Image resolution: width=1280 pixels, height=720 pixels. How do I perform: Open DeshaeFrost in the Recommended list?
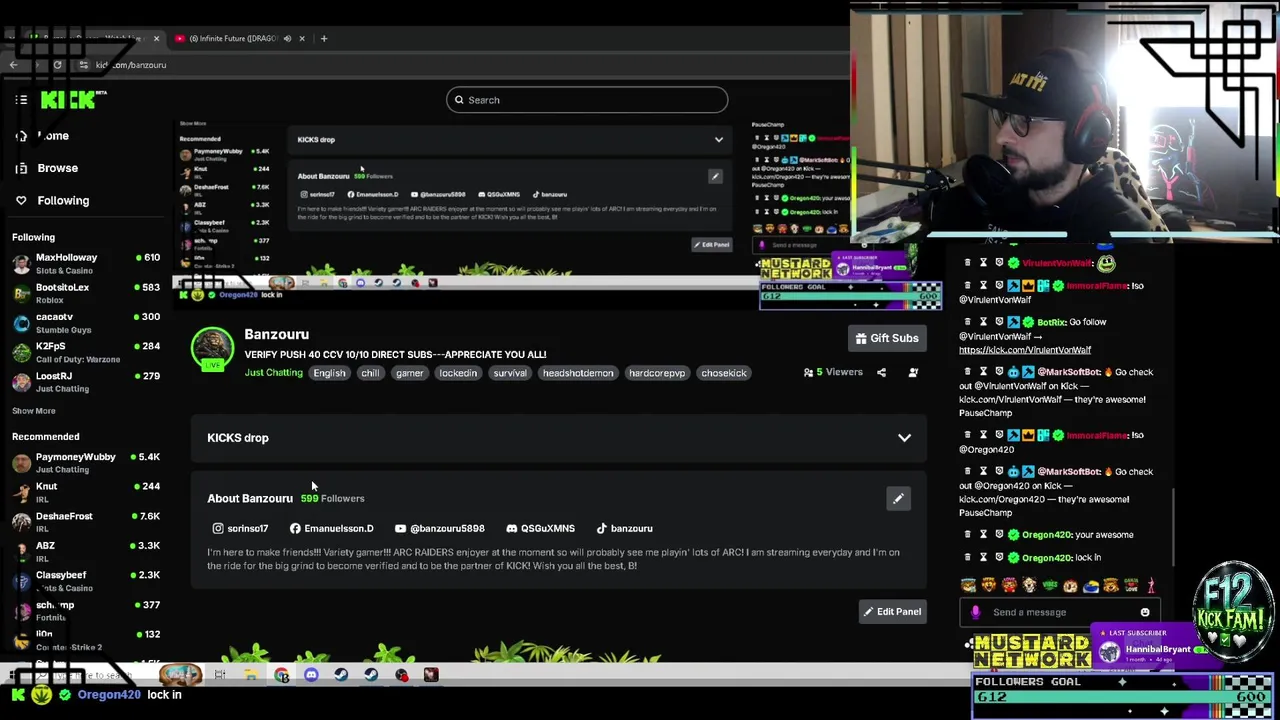point(86,522)
